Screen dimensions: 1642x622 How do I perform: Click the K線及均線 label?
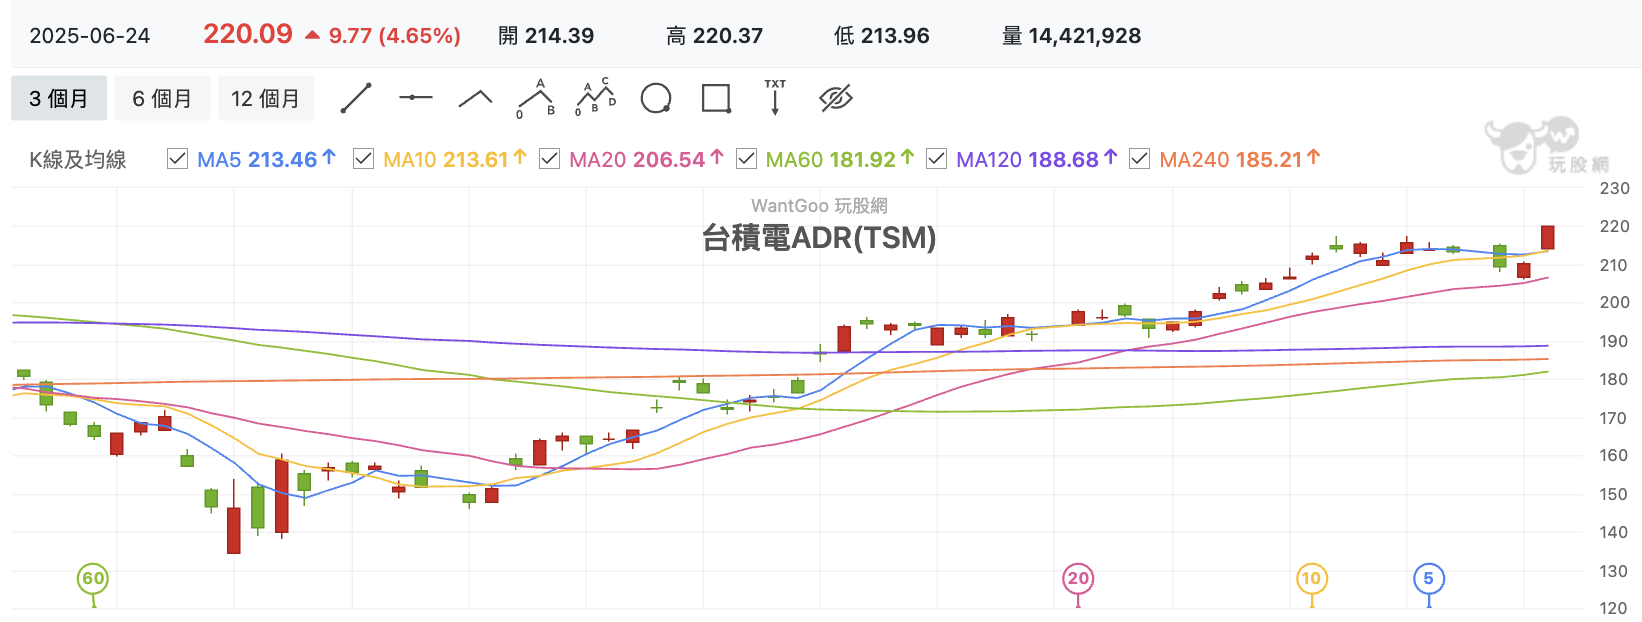tap(78, 160)
